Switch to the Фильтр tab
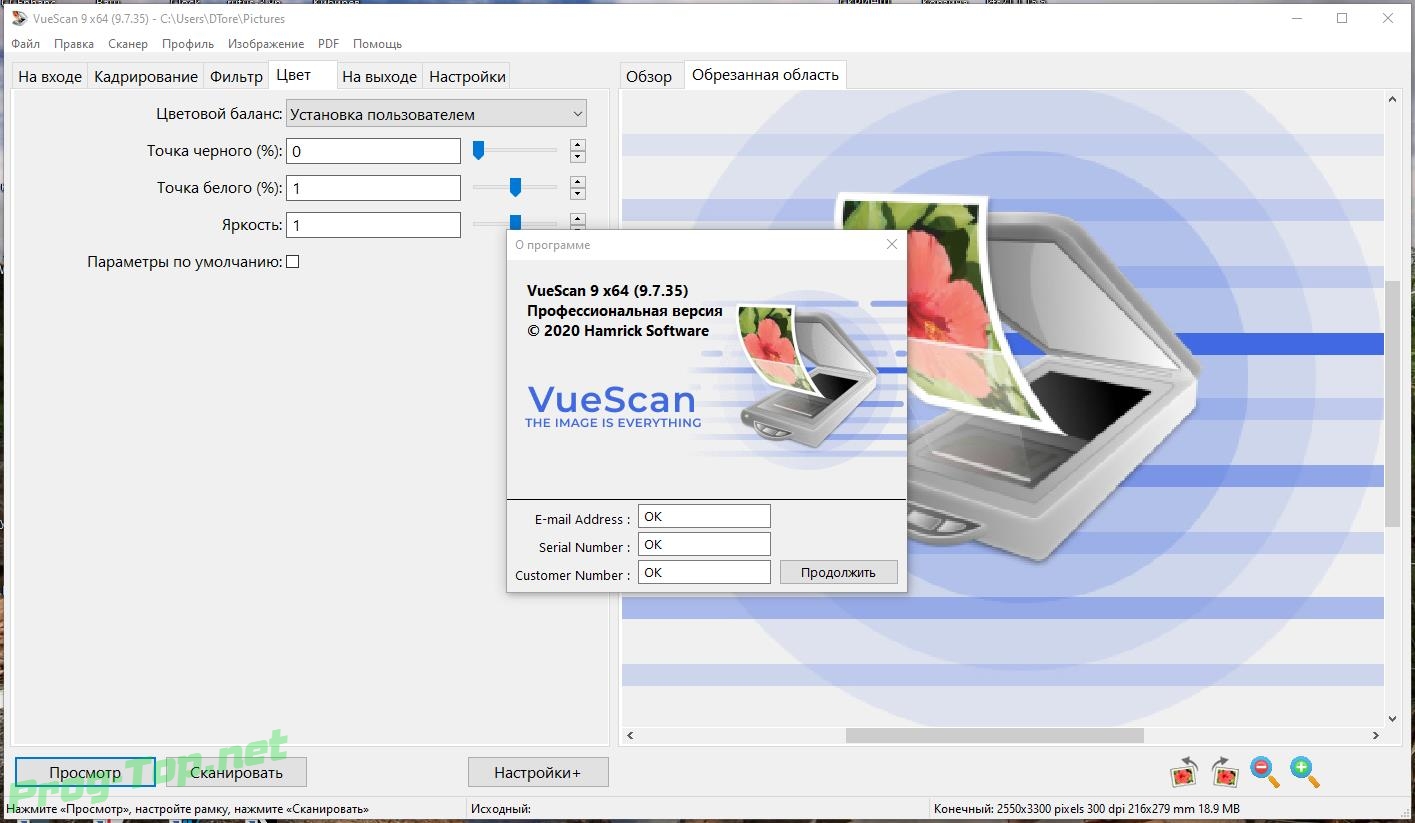1415x823 pixels. 236,76
